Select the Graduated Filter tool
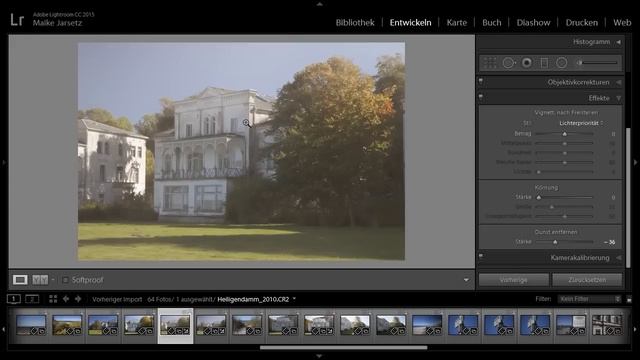The height and width of the screenshot is (360, 640). tap(544, 63)
